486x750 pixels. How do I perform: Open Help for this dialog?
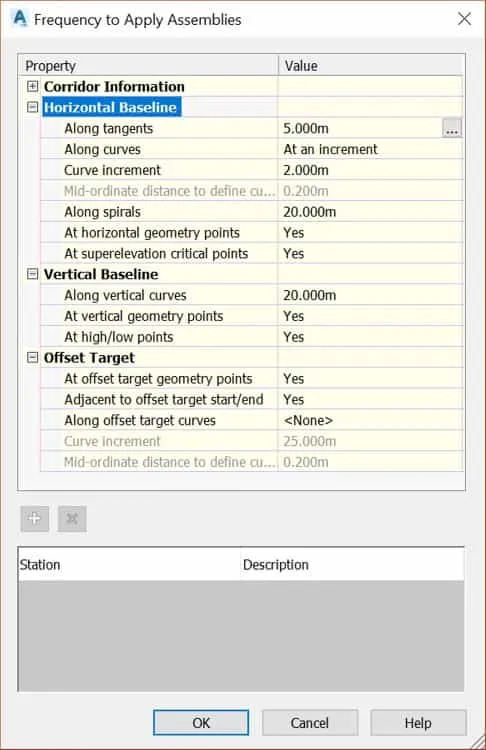coord(418,722)
